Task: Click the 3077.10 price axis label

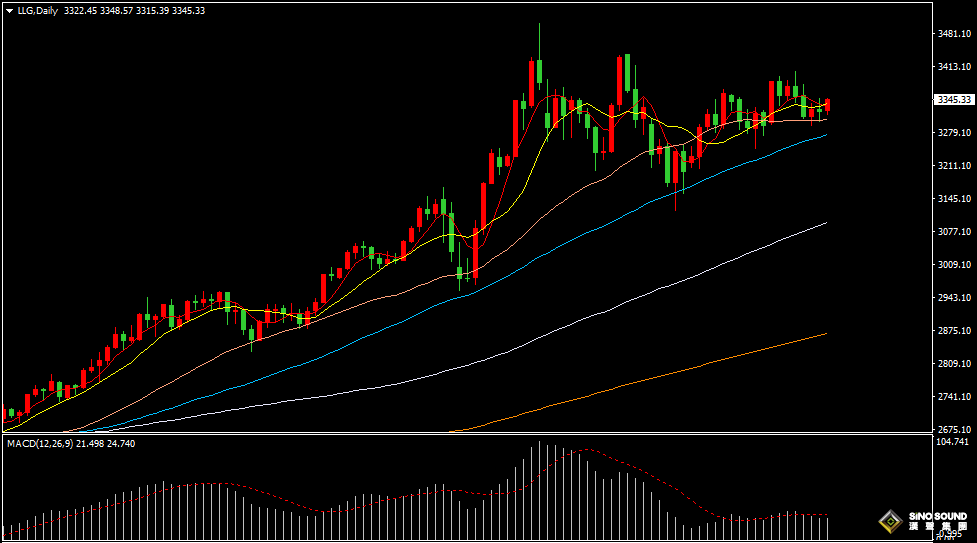Action: pos(956,232)
